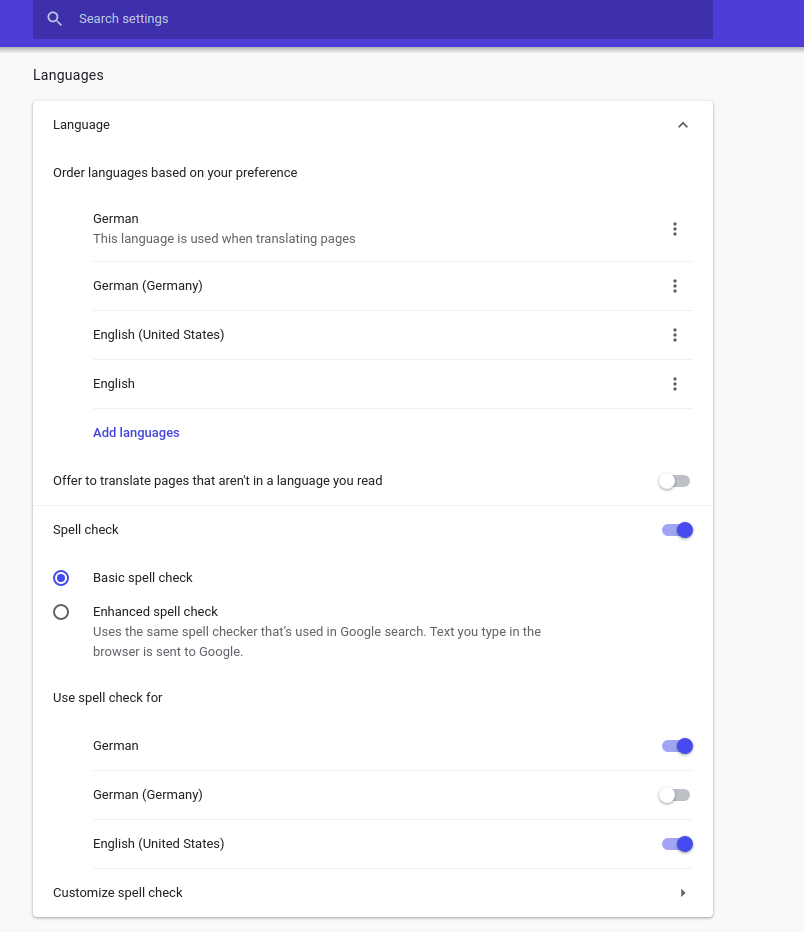Viewport: 804px width, 932px height.
Task: Open more actions menu for German
Action: tap(675, 229)
